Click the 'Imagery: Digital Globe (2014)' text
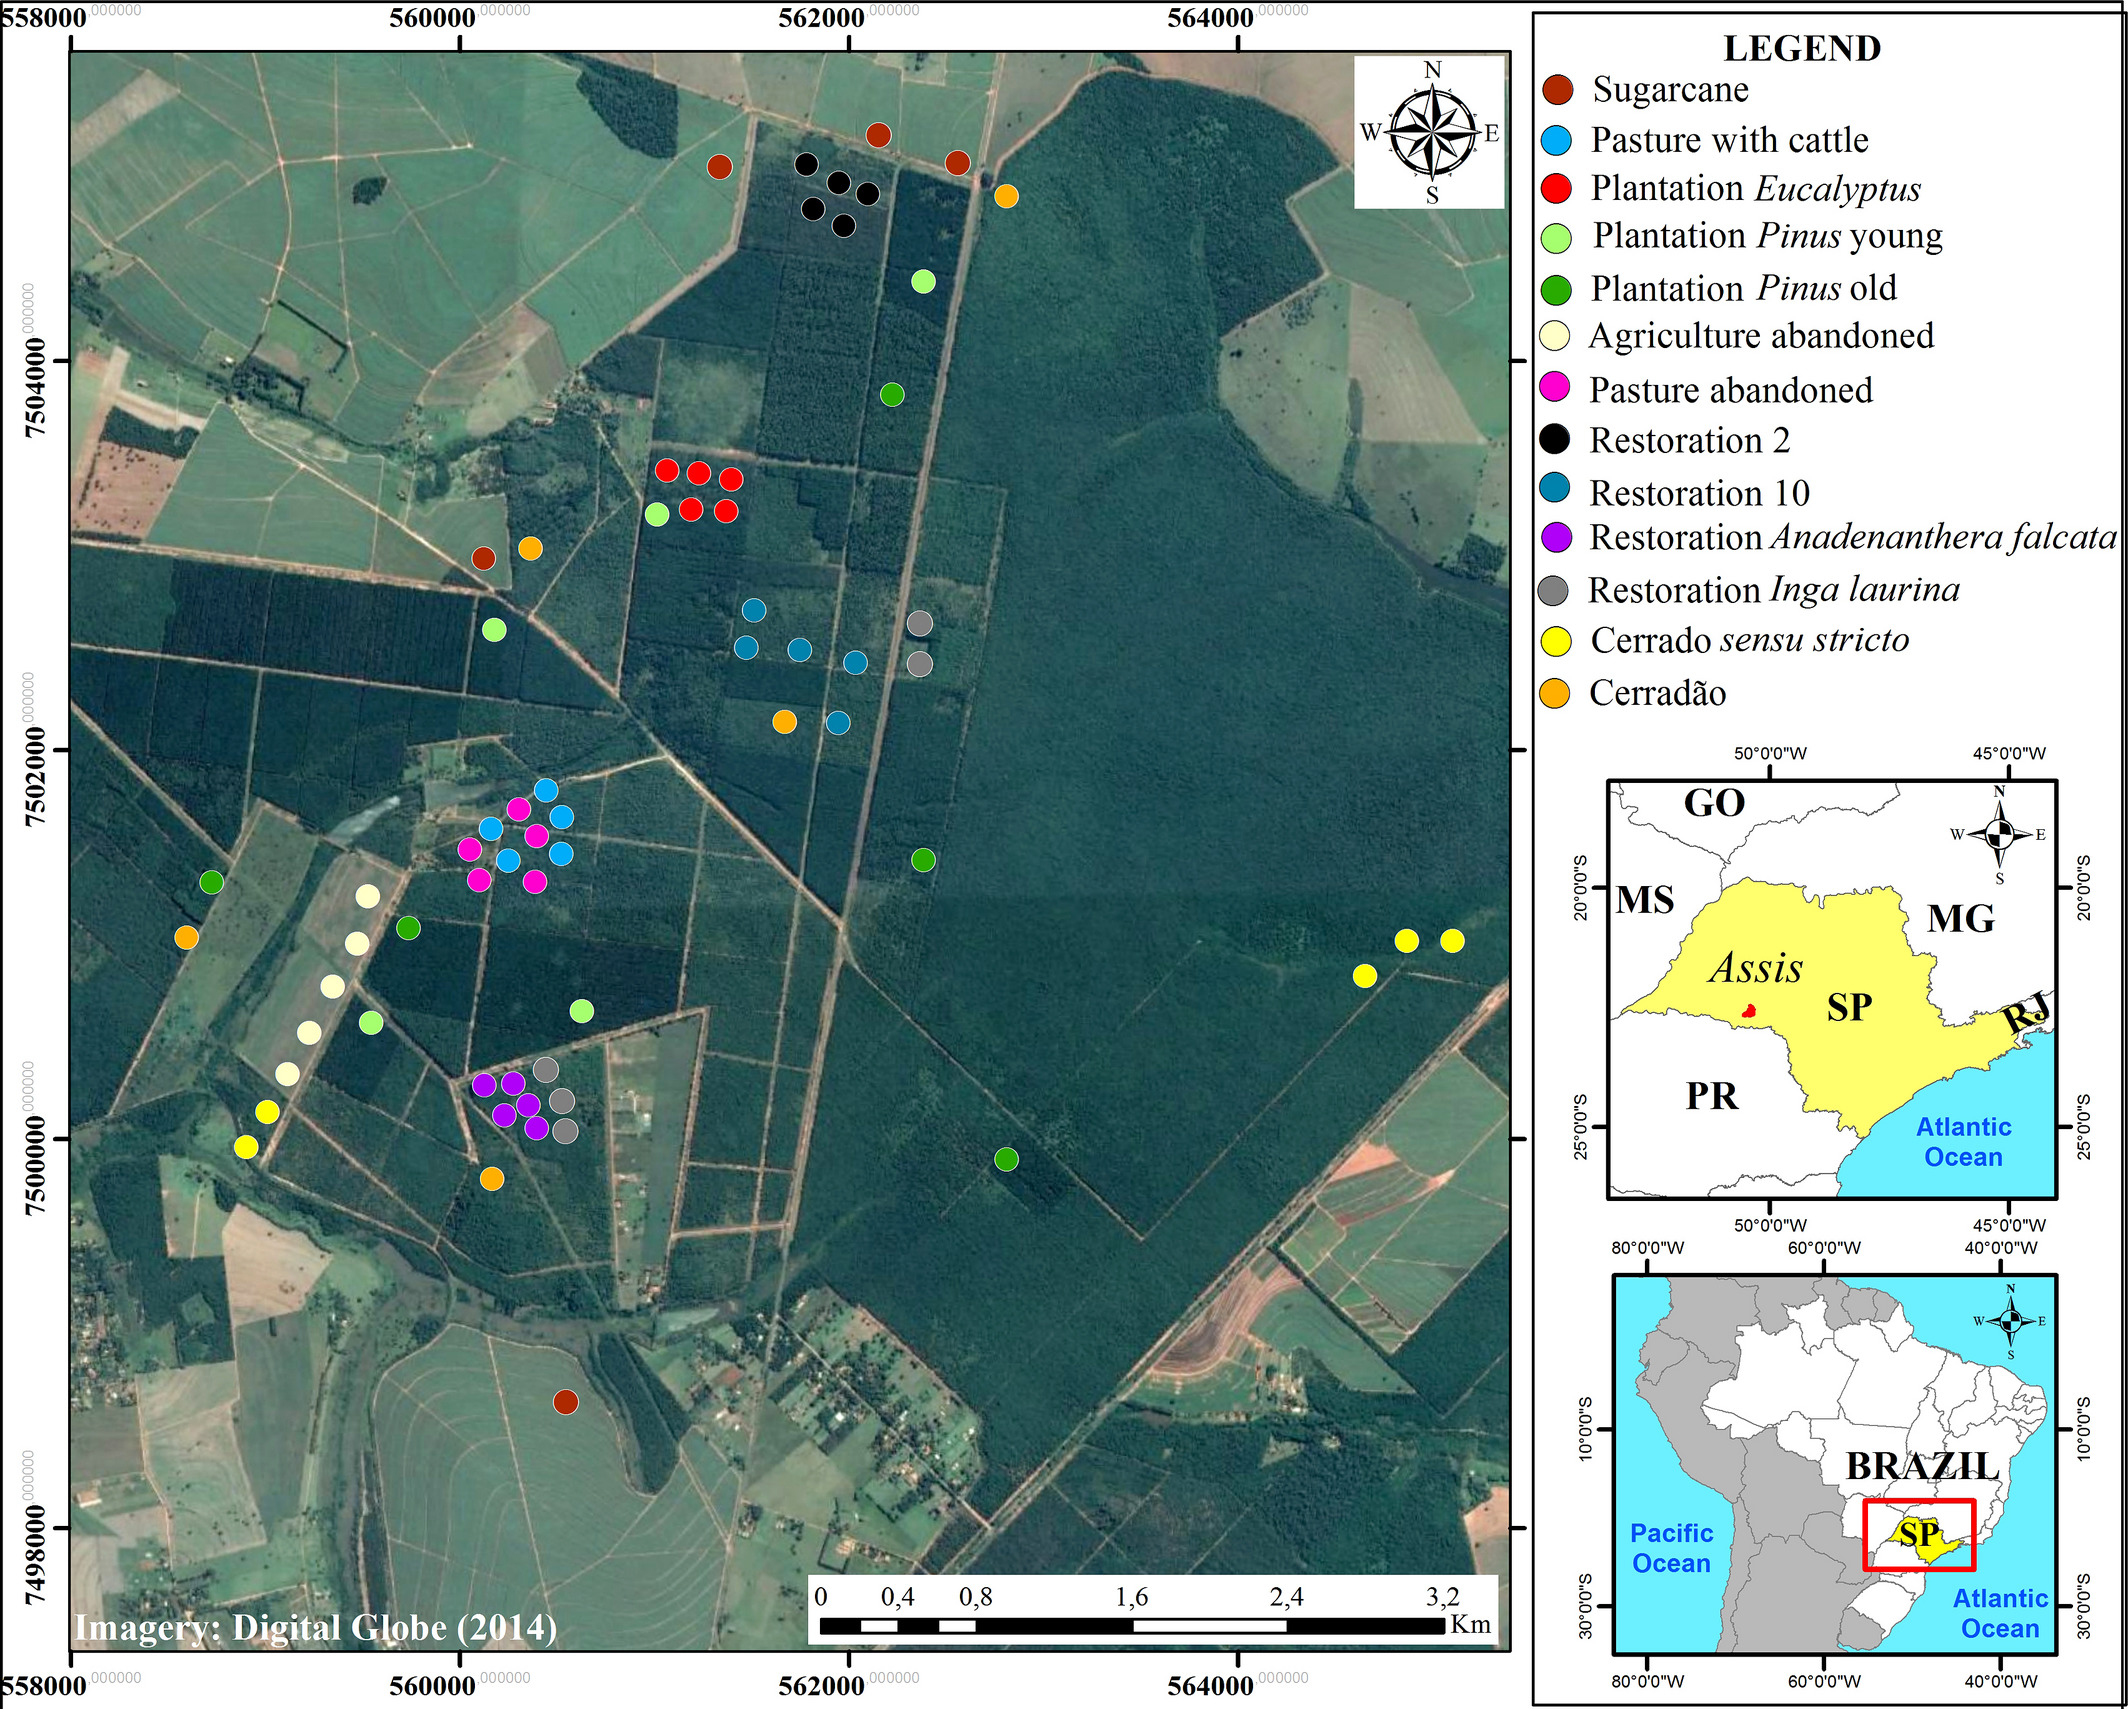 [x=316, y=1627]
